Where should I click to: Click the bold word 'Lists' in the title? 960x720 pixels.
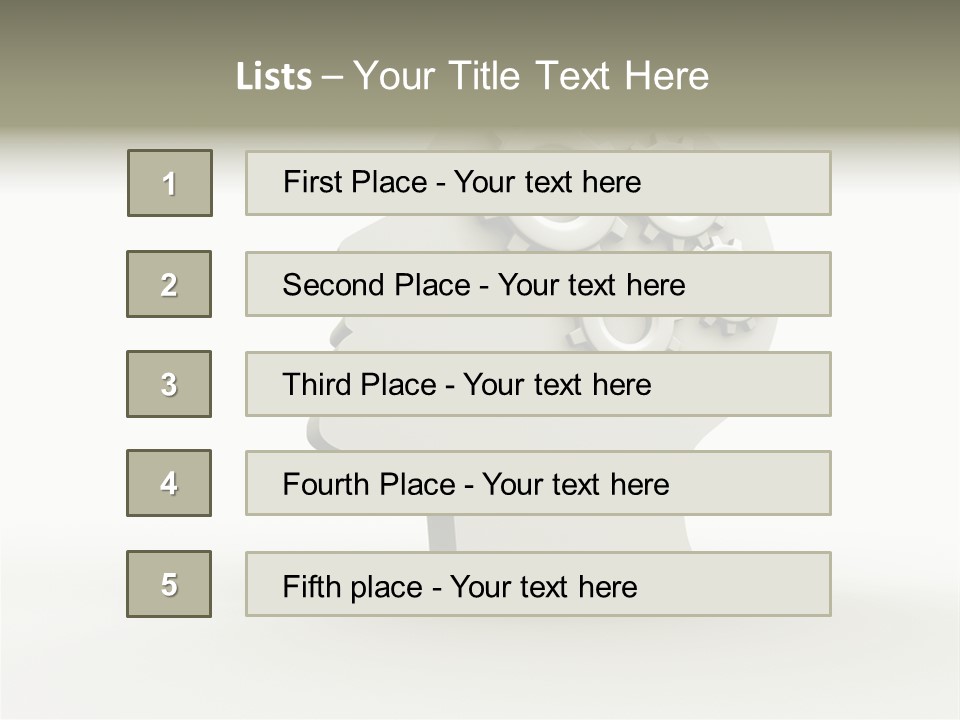[x=274, y=77]
